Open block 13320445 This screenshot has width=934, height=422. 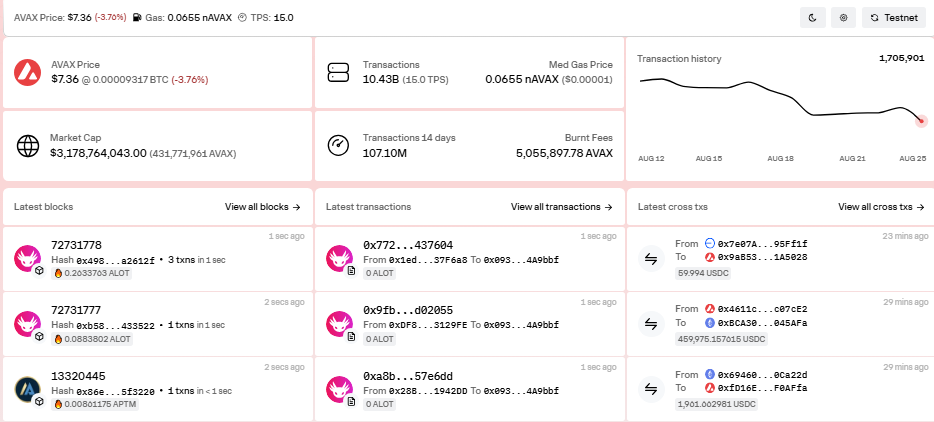(x=78, y=376)
